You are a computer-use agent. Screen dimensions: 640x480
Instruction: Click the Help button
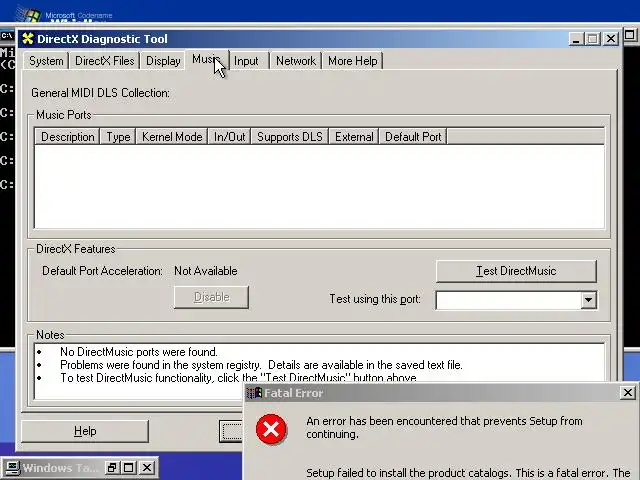coord(85,431)
